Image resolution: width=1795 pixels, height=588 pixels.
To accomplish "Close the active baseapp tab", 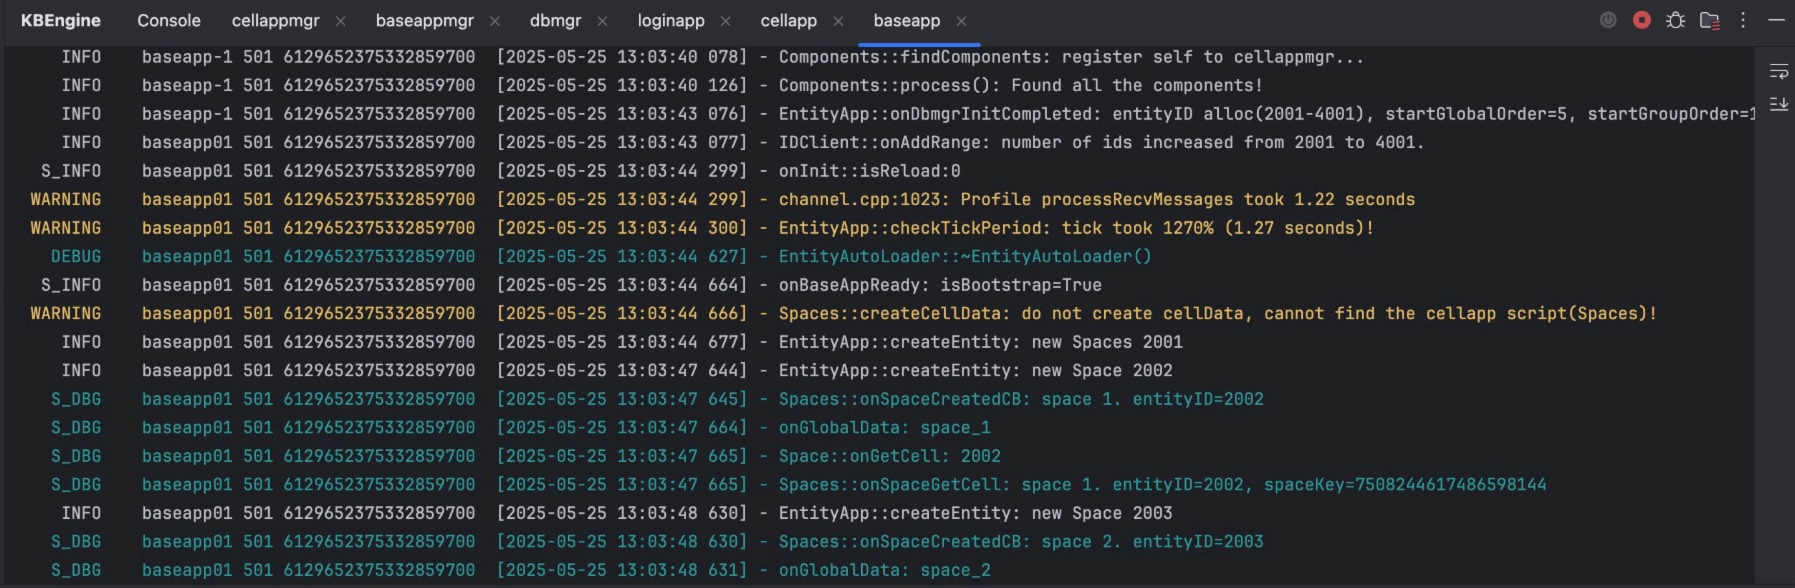I will pyautogui.click(x=961, y=21).
